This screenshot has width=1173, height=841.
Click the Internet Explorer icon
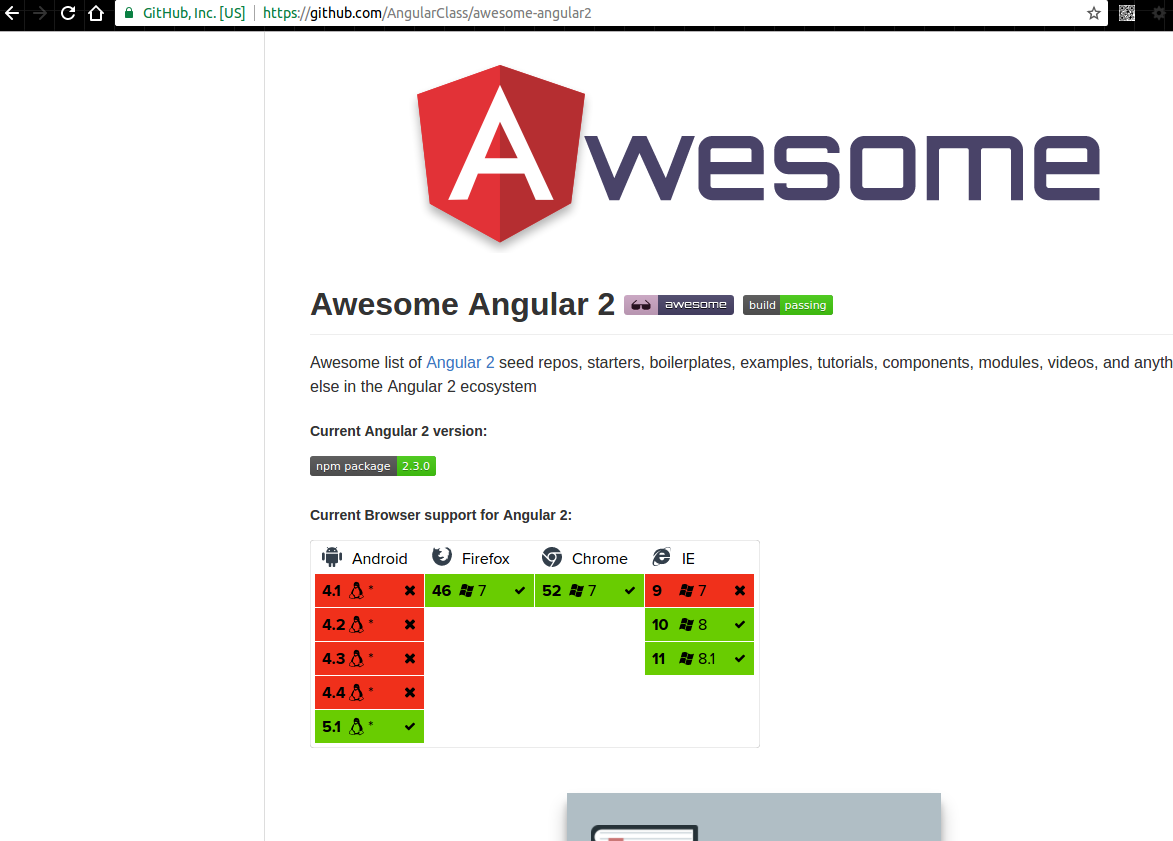pos(661,557)
